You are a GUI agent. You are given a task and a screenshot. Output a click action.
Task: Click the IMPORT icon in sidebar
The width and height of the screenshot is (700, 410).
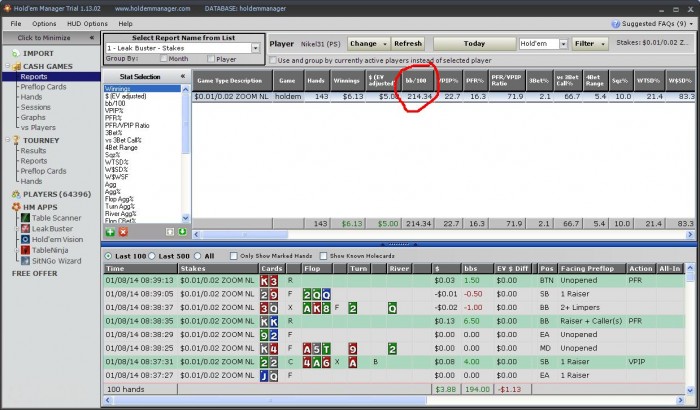[16, 54]
